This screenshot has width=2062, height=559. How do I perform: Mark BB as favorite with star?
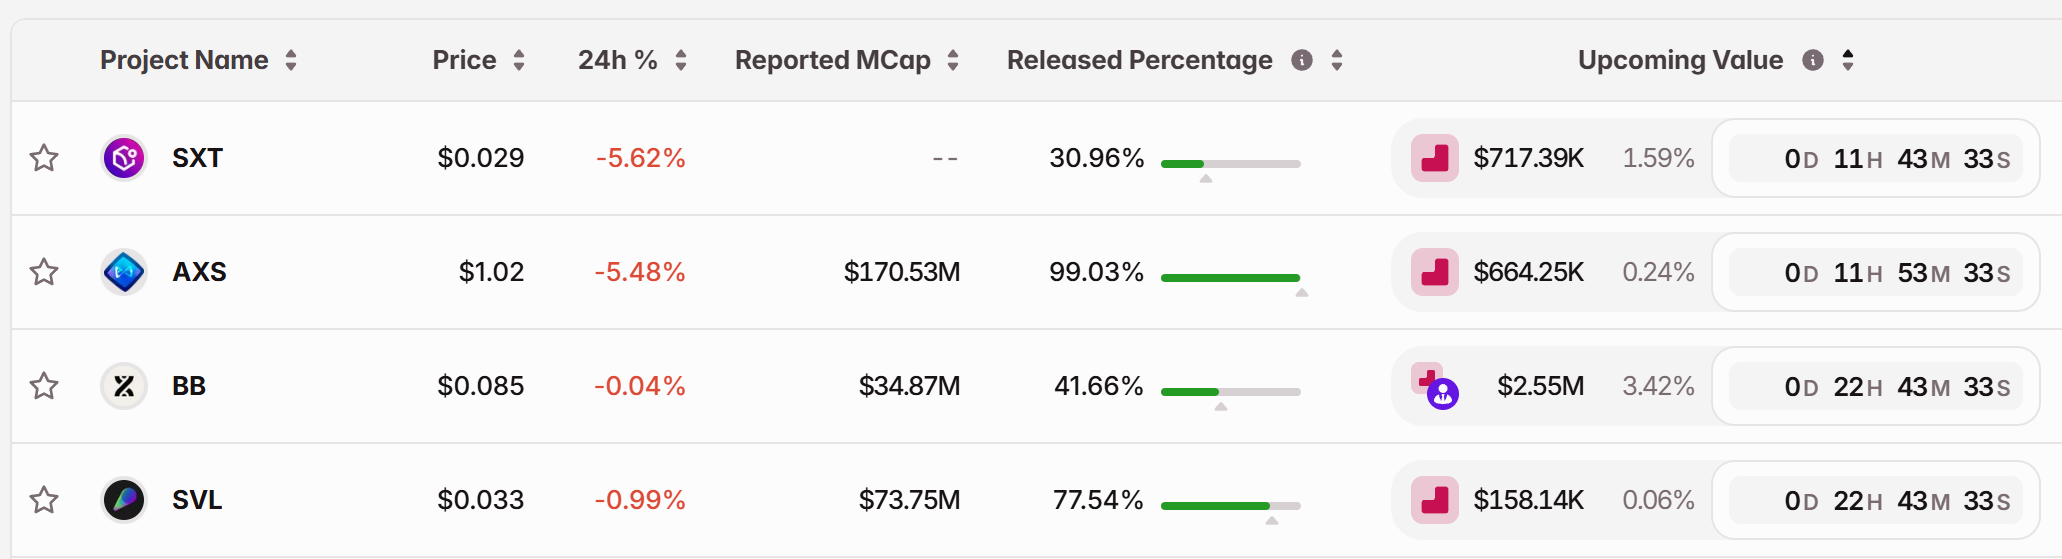point(44,386)
